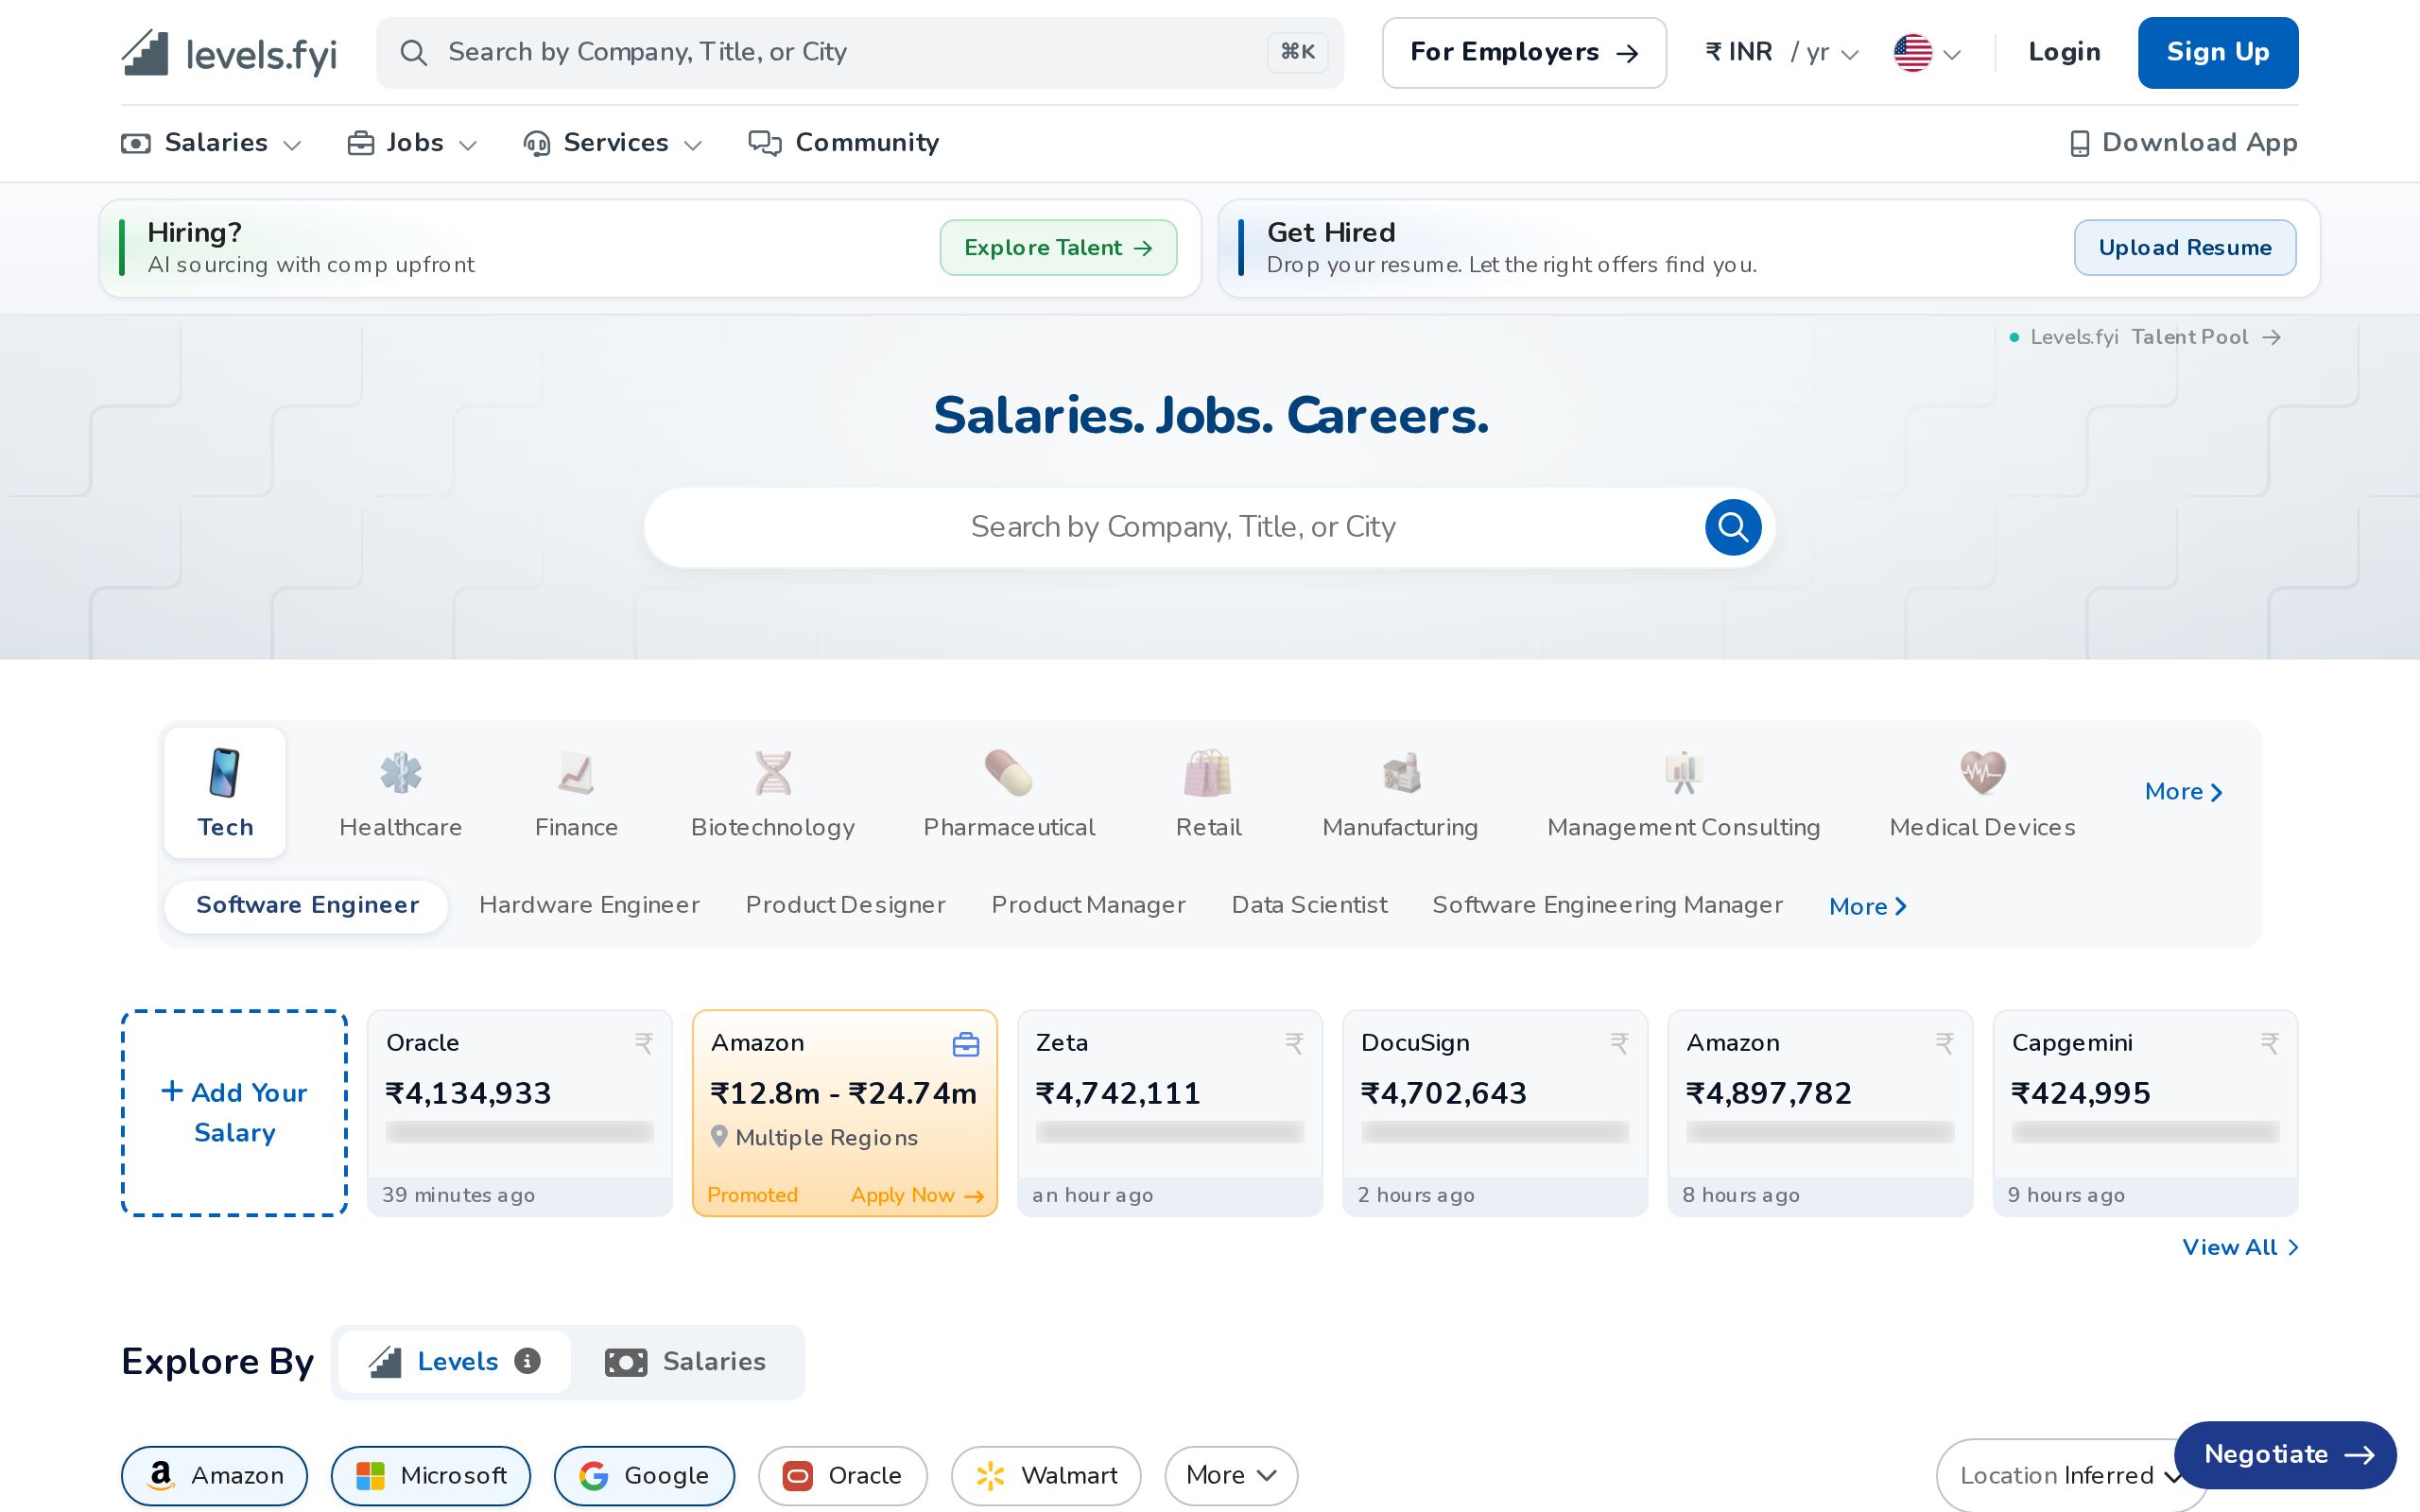This screenshot has width=2420, height=1512.
Task: Open the Services nav dropdown
Action: tap(613, 143)
